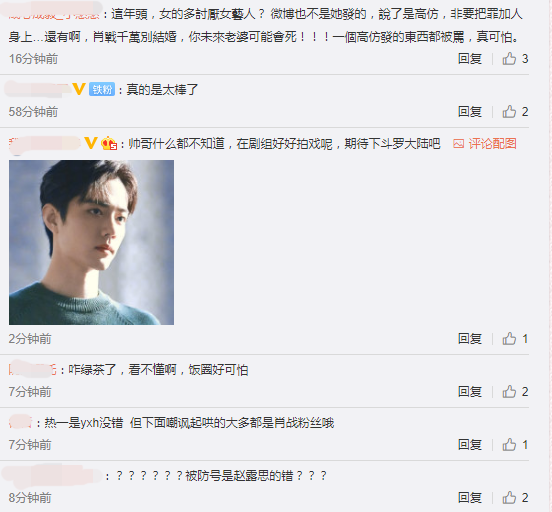Click the yellow V badge beside the crown icon
This screenshot has height=512, width=552.
click(91, 143)
